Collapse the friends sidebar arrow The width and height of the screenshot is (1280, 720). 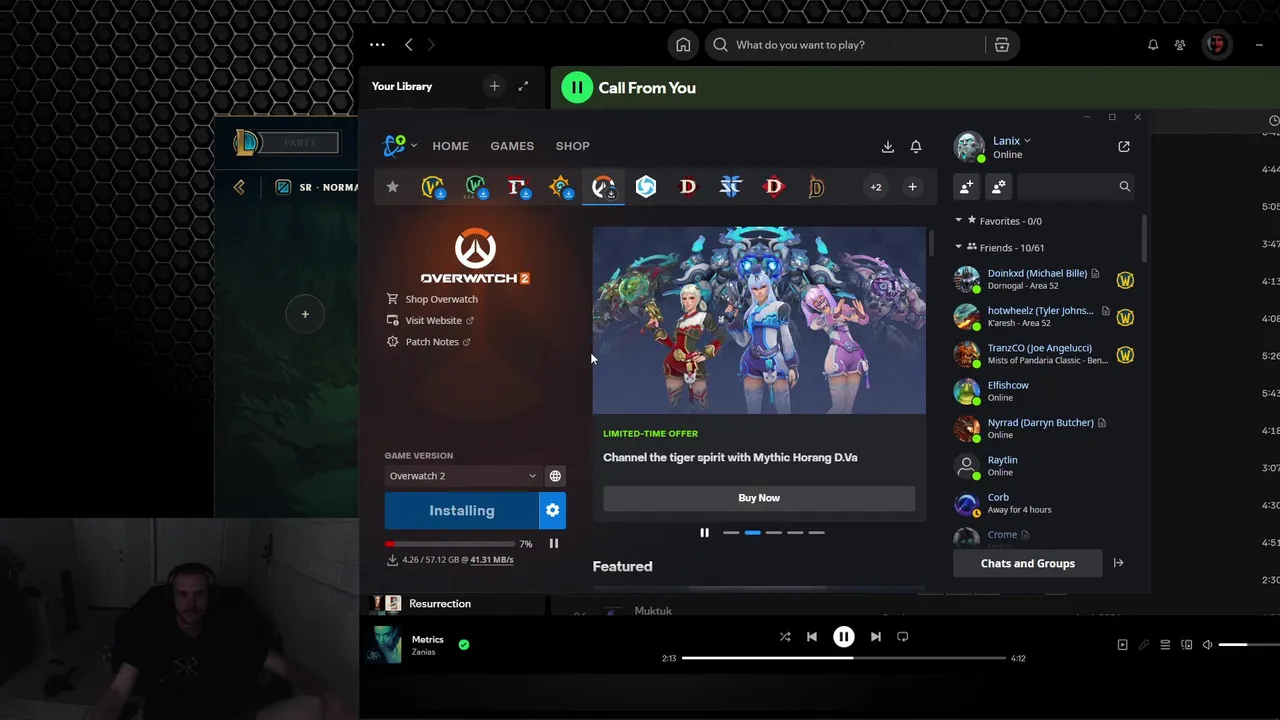[1119, 564]
